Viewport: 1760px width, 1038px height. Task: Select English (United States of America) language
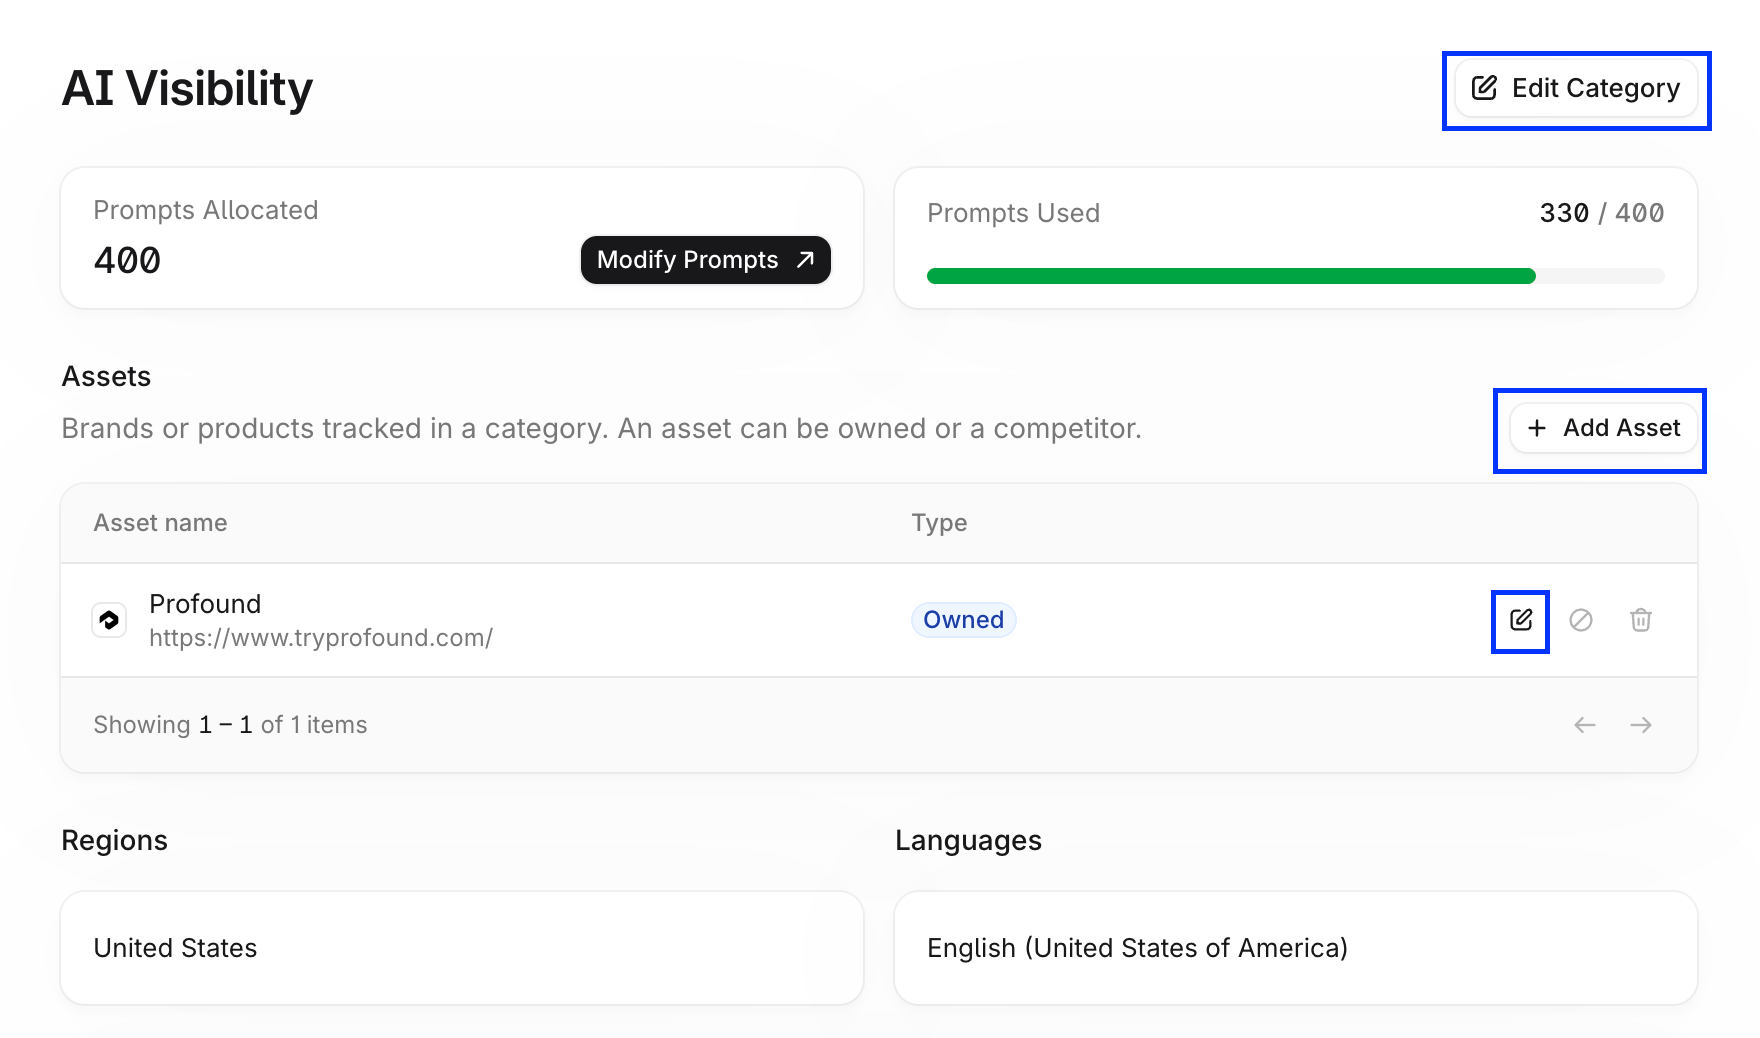click(x=1296, y=948)
